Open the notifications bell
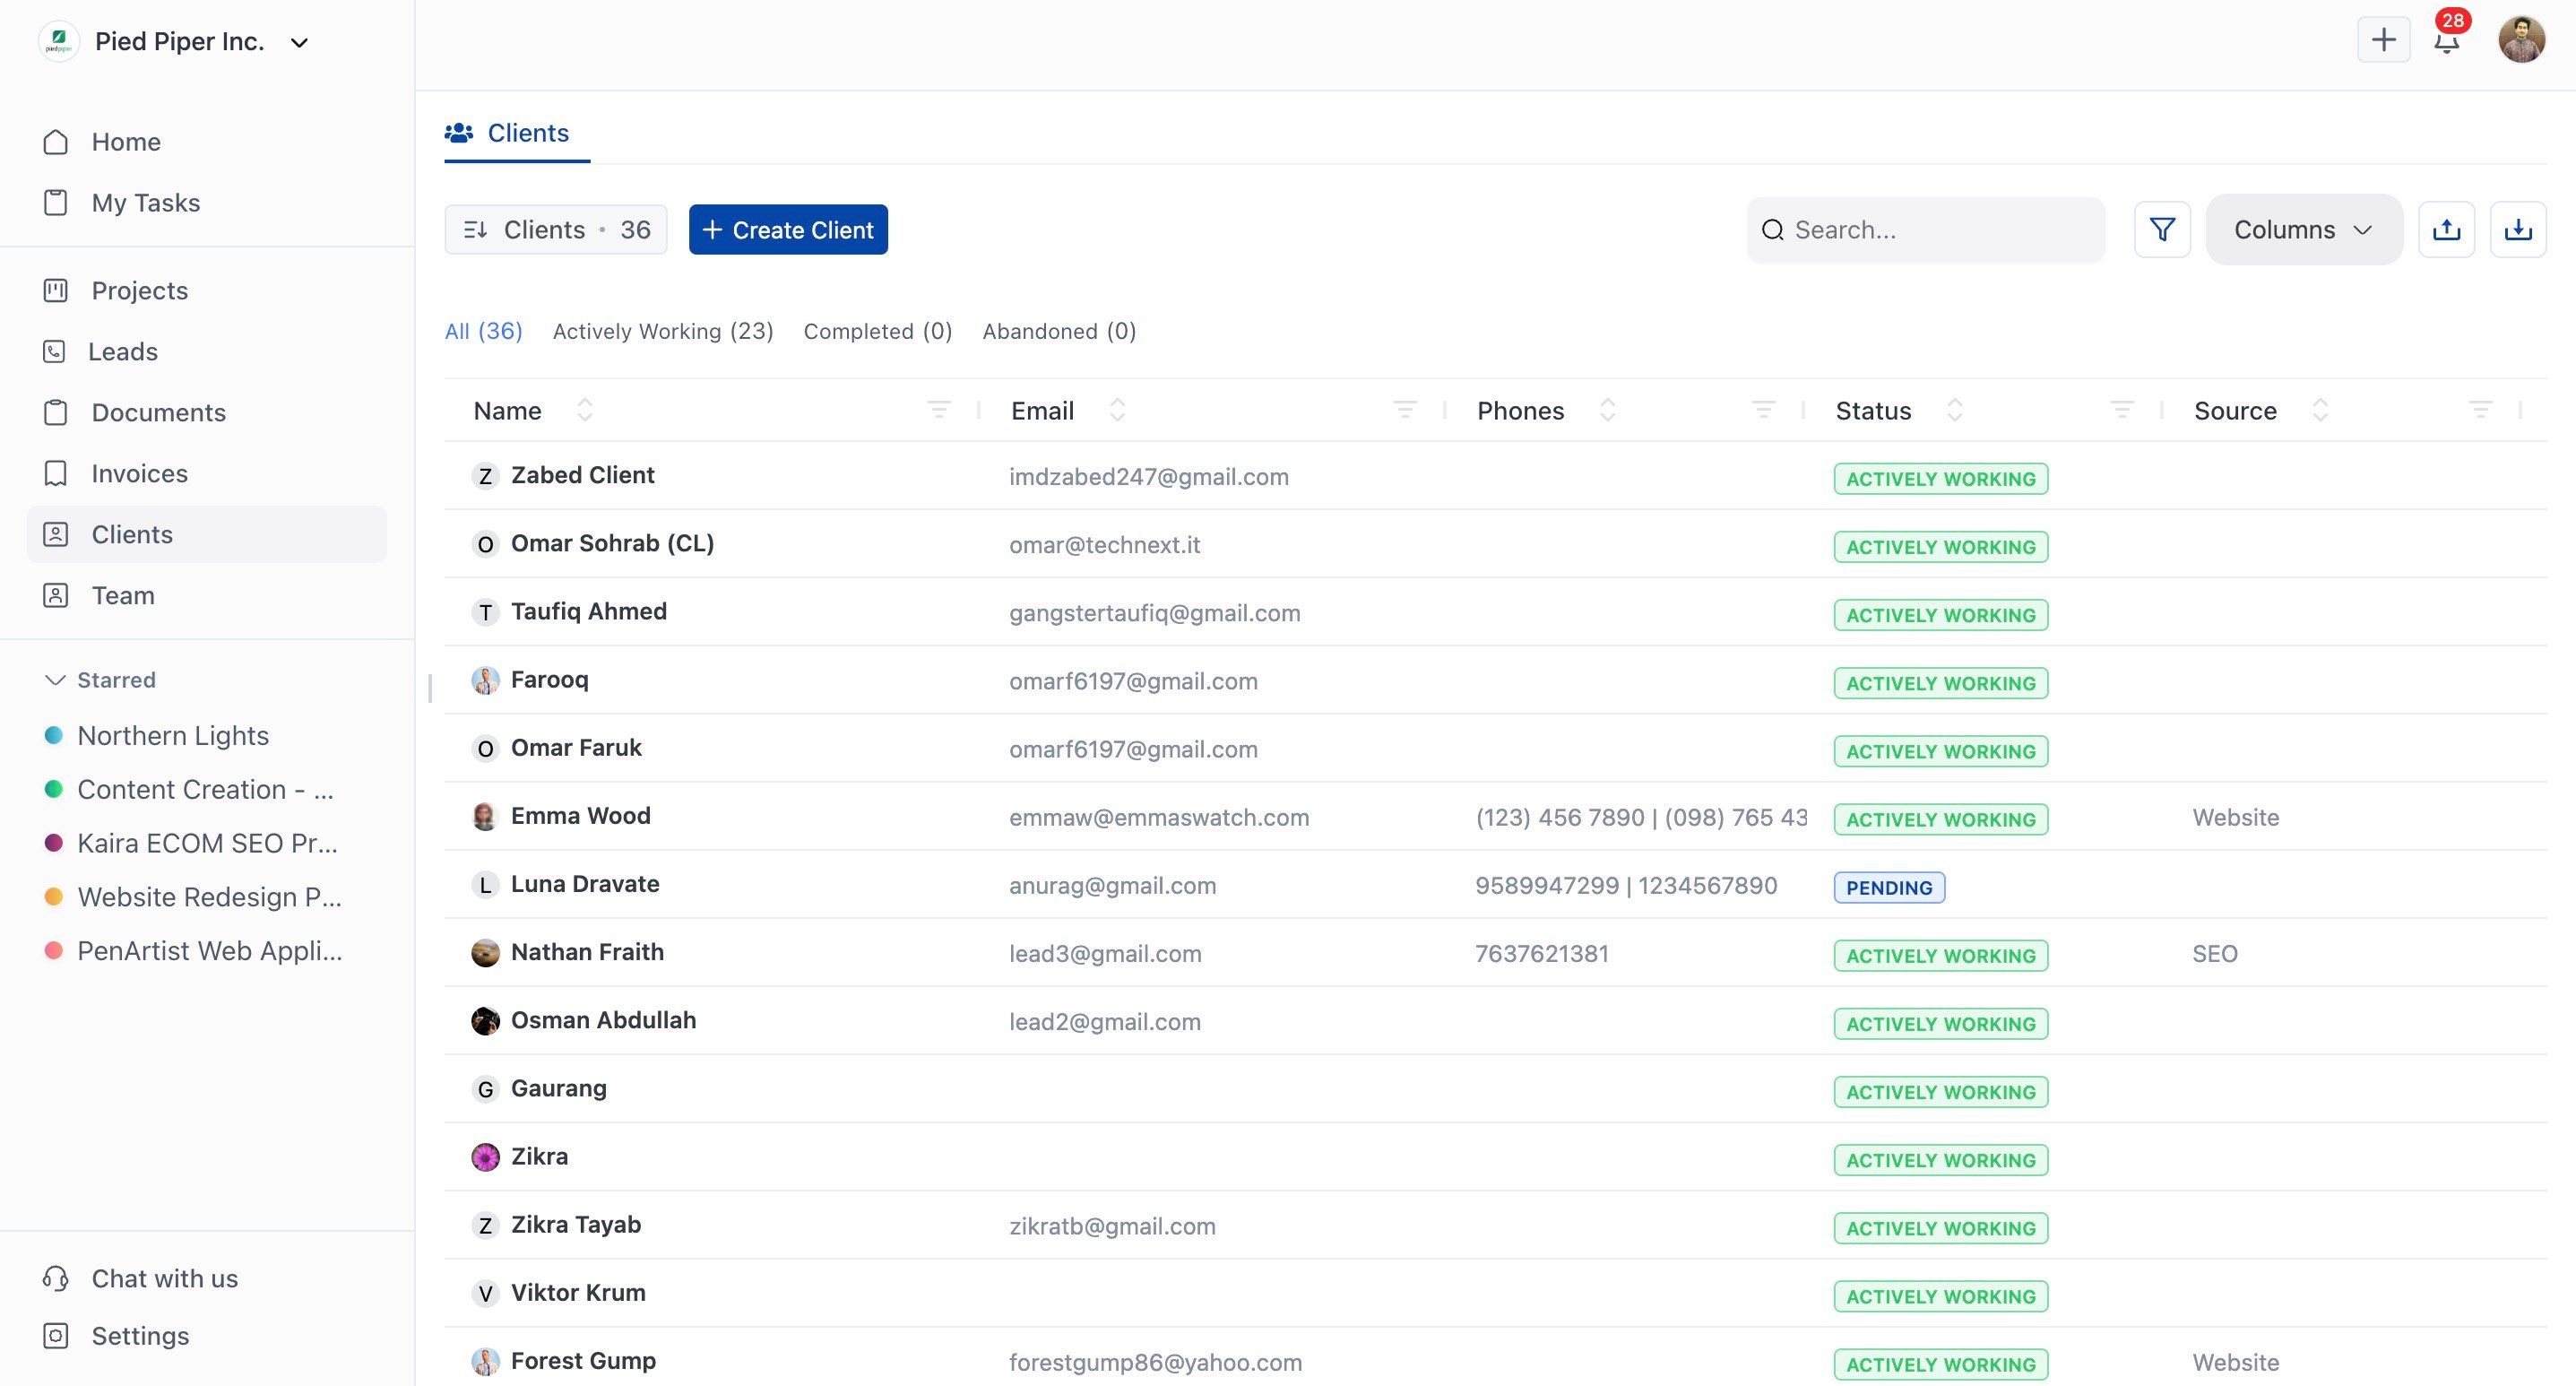Screen dimensions: 2576x1386 point(2446,41)
